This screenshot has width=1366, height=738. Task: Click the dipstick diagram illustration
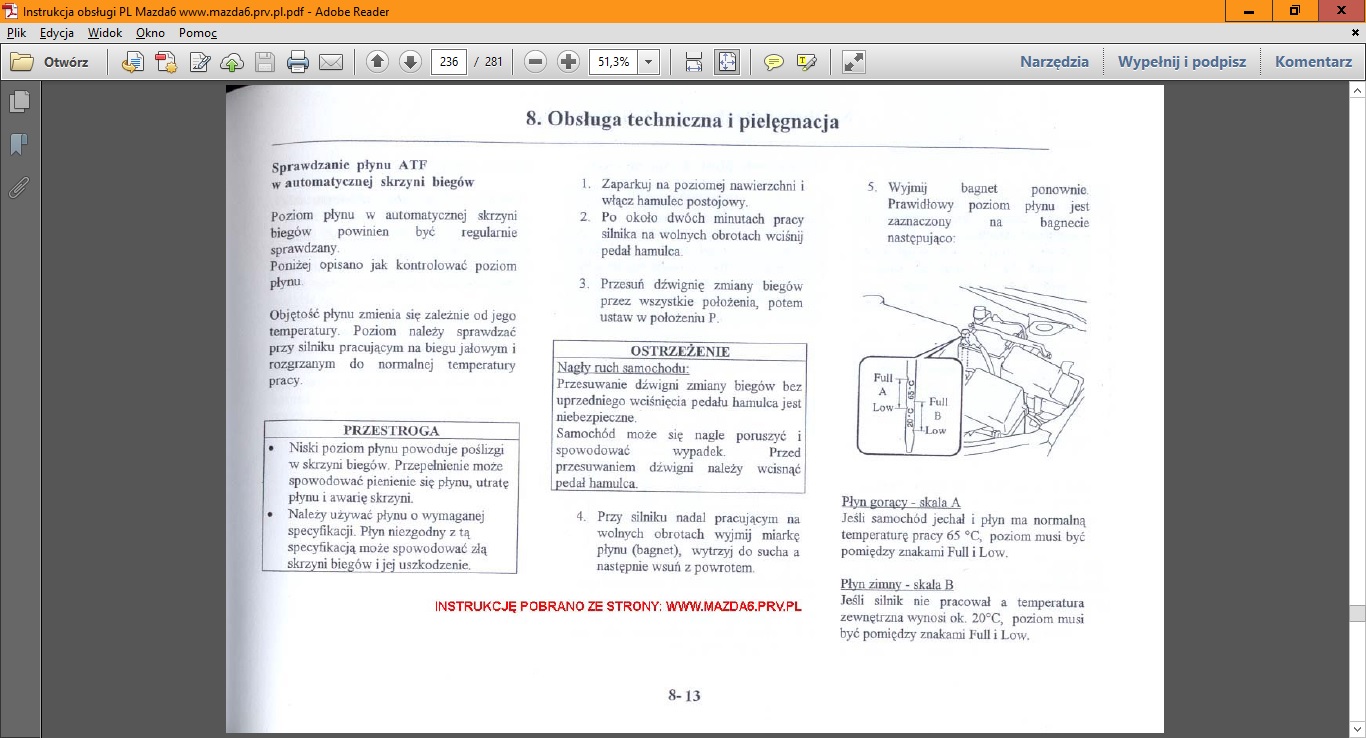[971, 372]
